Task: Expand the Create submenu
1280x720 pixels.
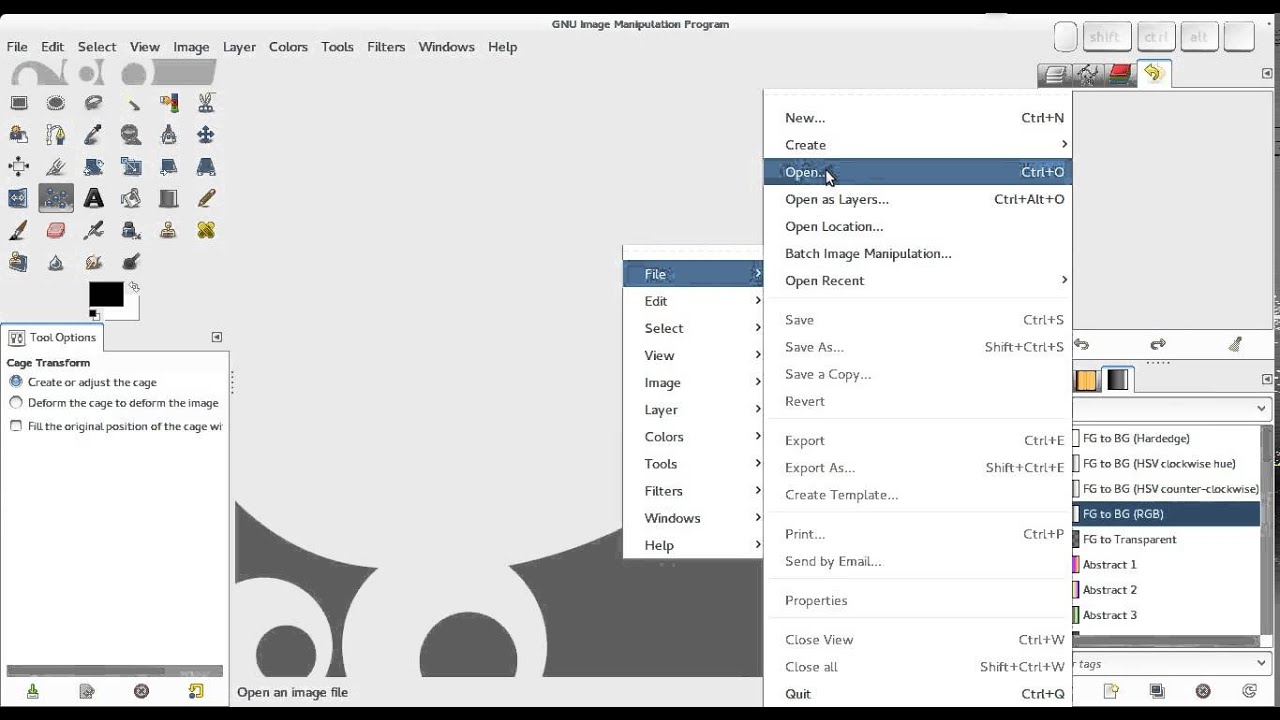Action: 917,145
